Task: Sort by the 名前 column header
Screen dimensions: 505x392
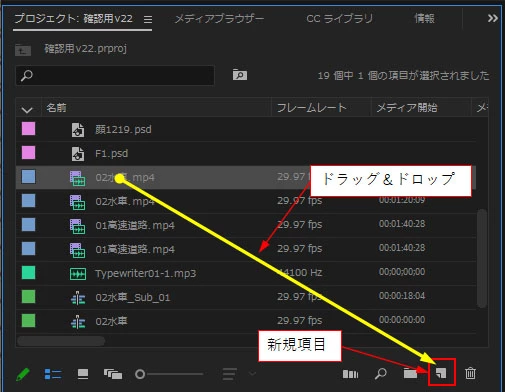Action: coord(56,108)
